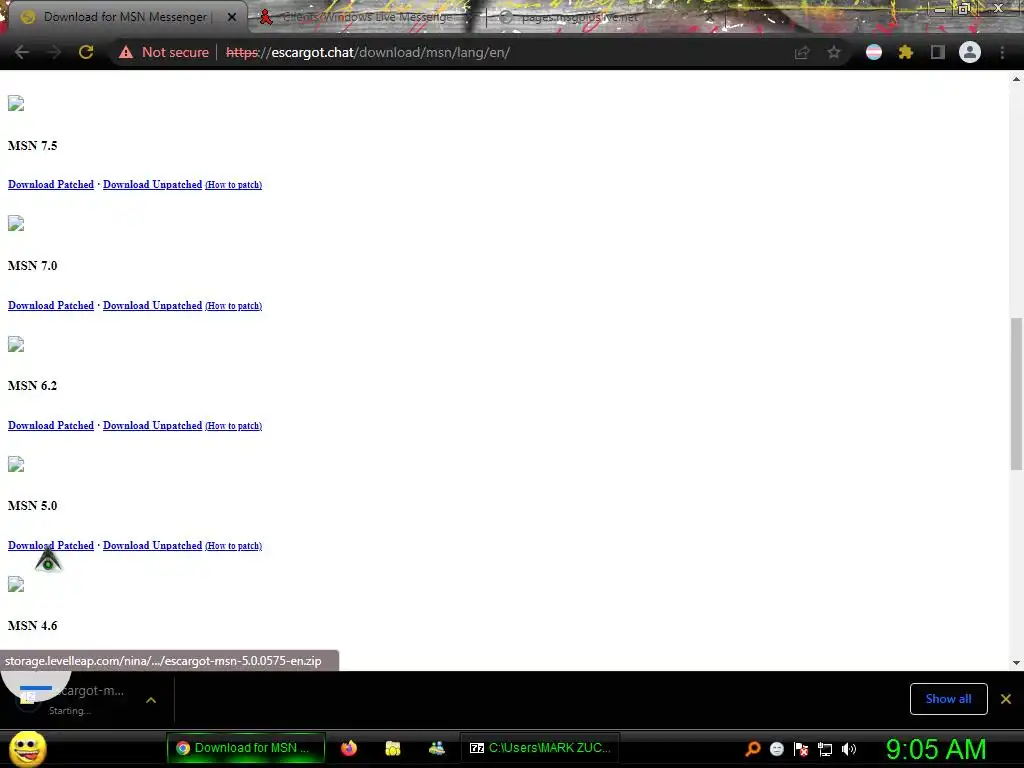This screenshot has width=1024, height=768.
Task: Reload the escargot.chat page
Action: [x=86, y=52]
